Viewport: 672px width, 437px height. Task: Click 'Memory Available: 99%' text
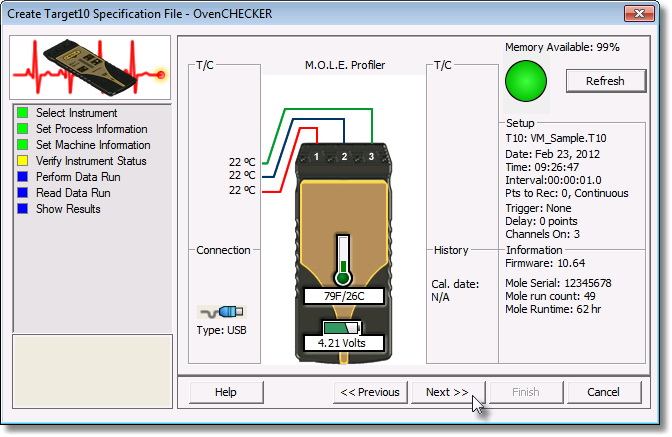[x=562, y=47]
